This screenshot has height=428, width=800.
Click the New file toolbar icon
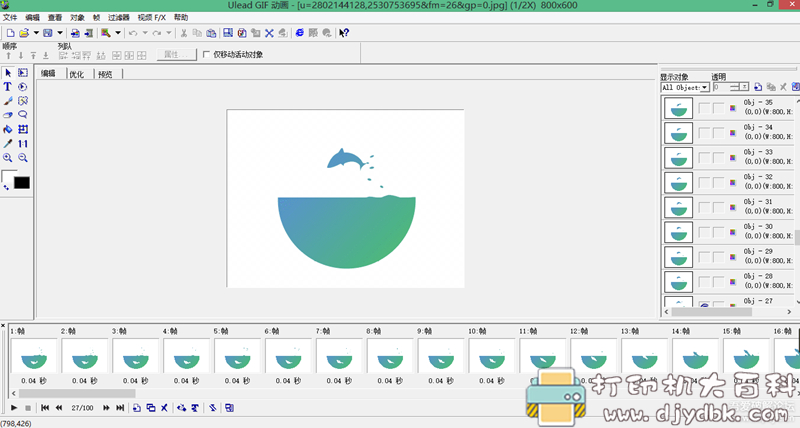tap(10, 33)
